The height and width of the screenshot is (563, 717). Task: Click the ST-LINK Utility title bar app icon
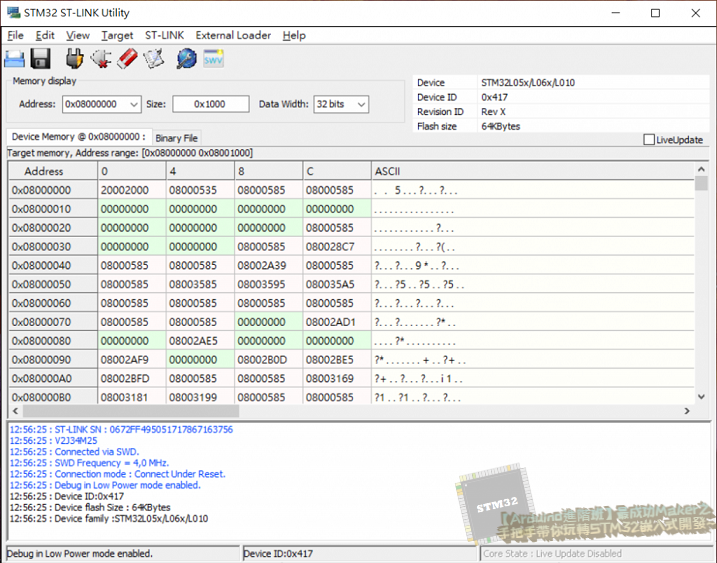coord(14,12)
